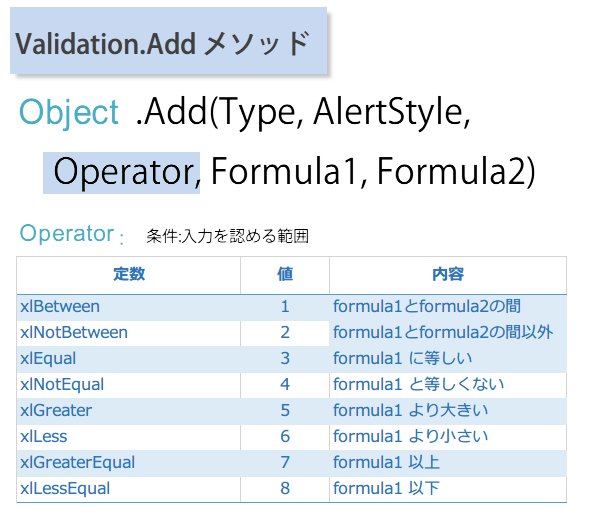The image size is (600, 521).
Task: Click the 定数 column header
Action: 129,275
